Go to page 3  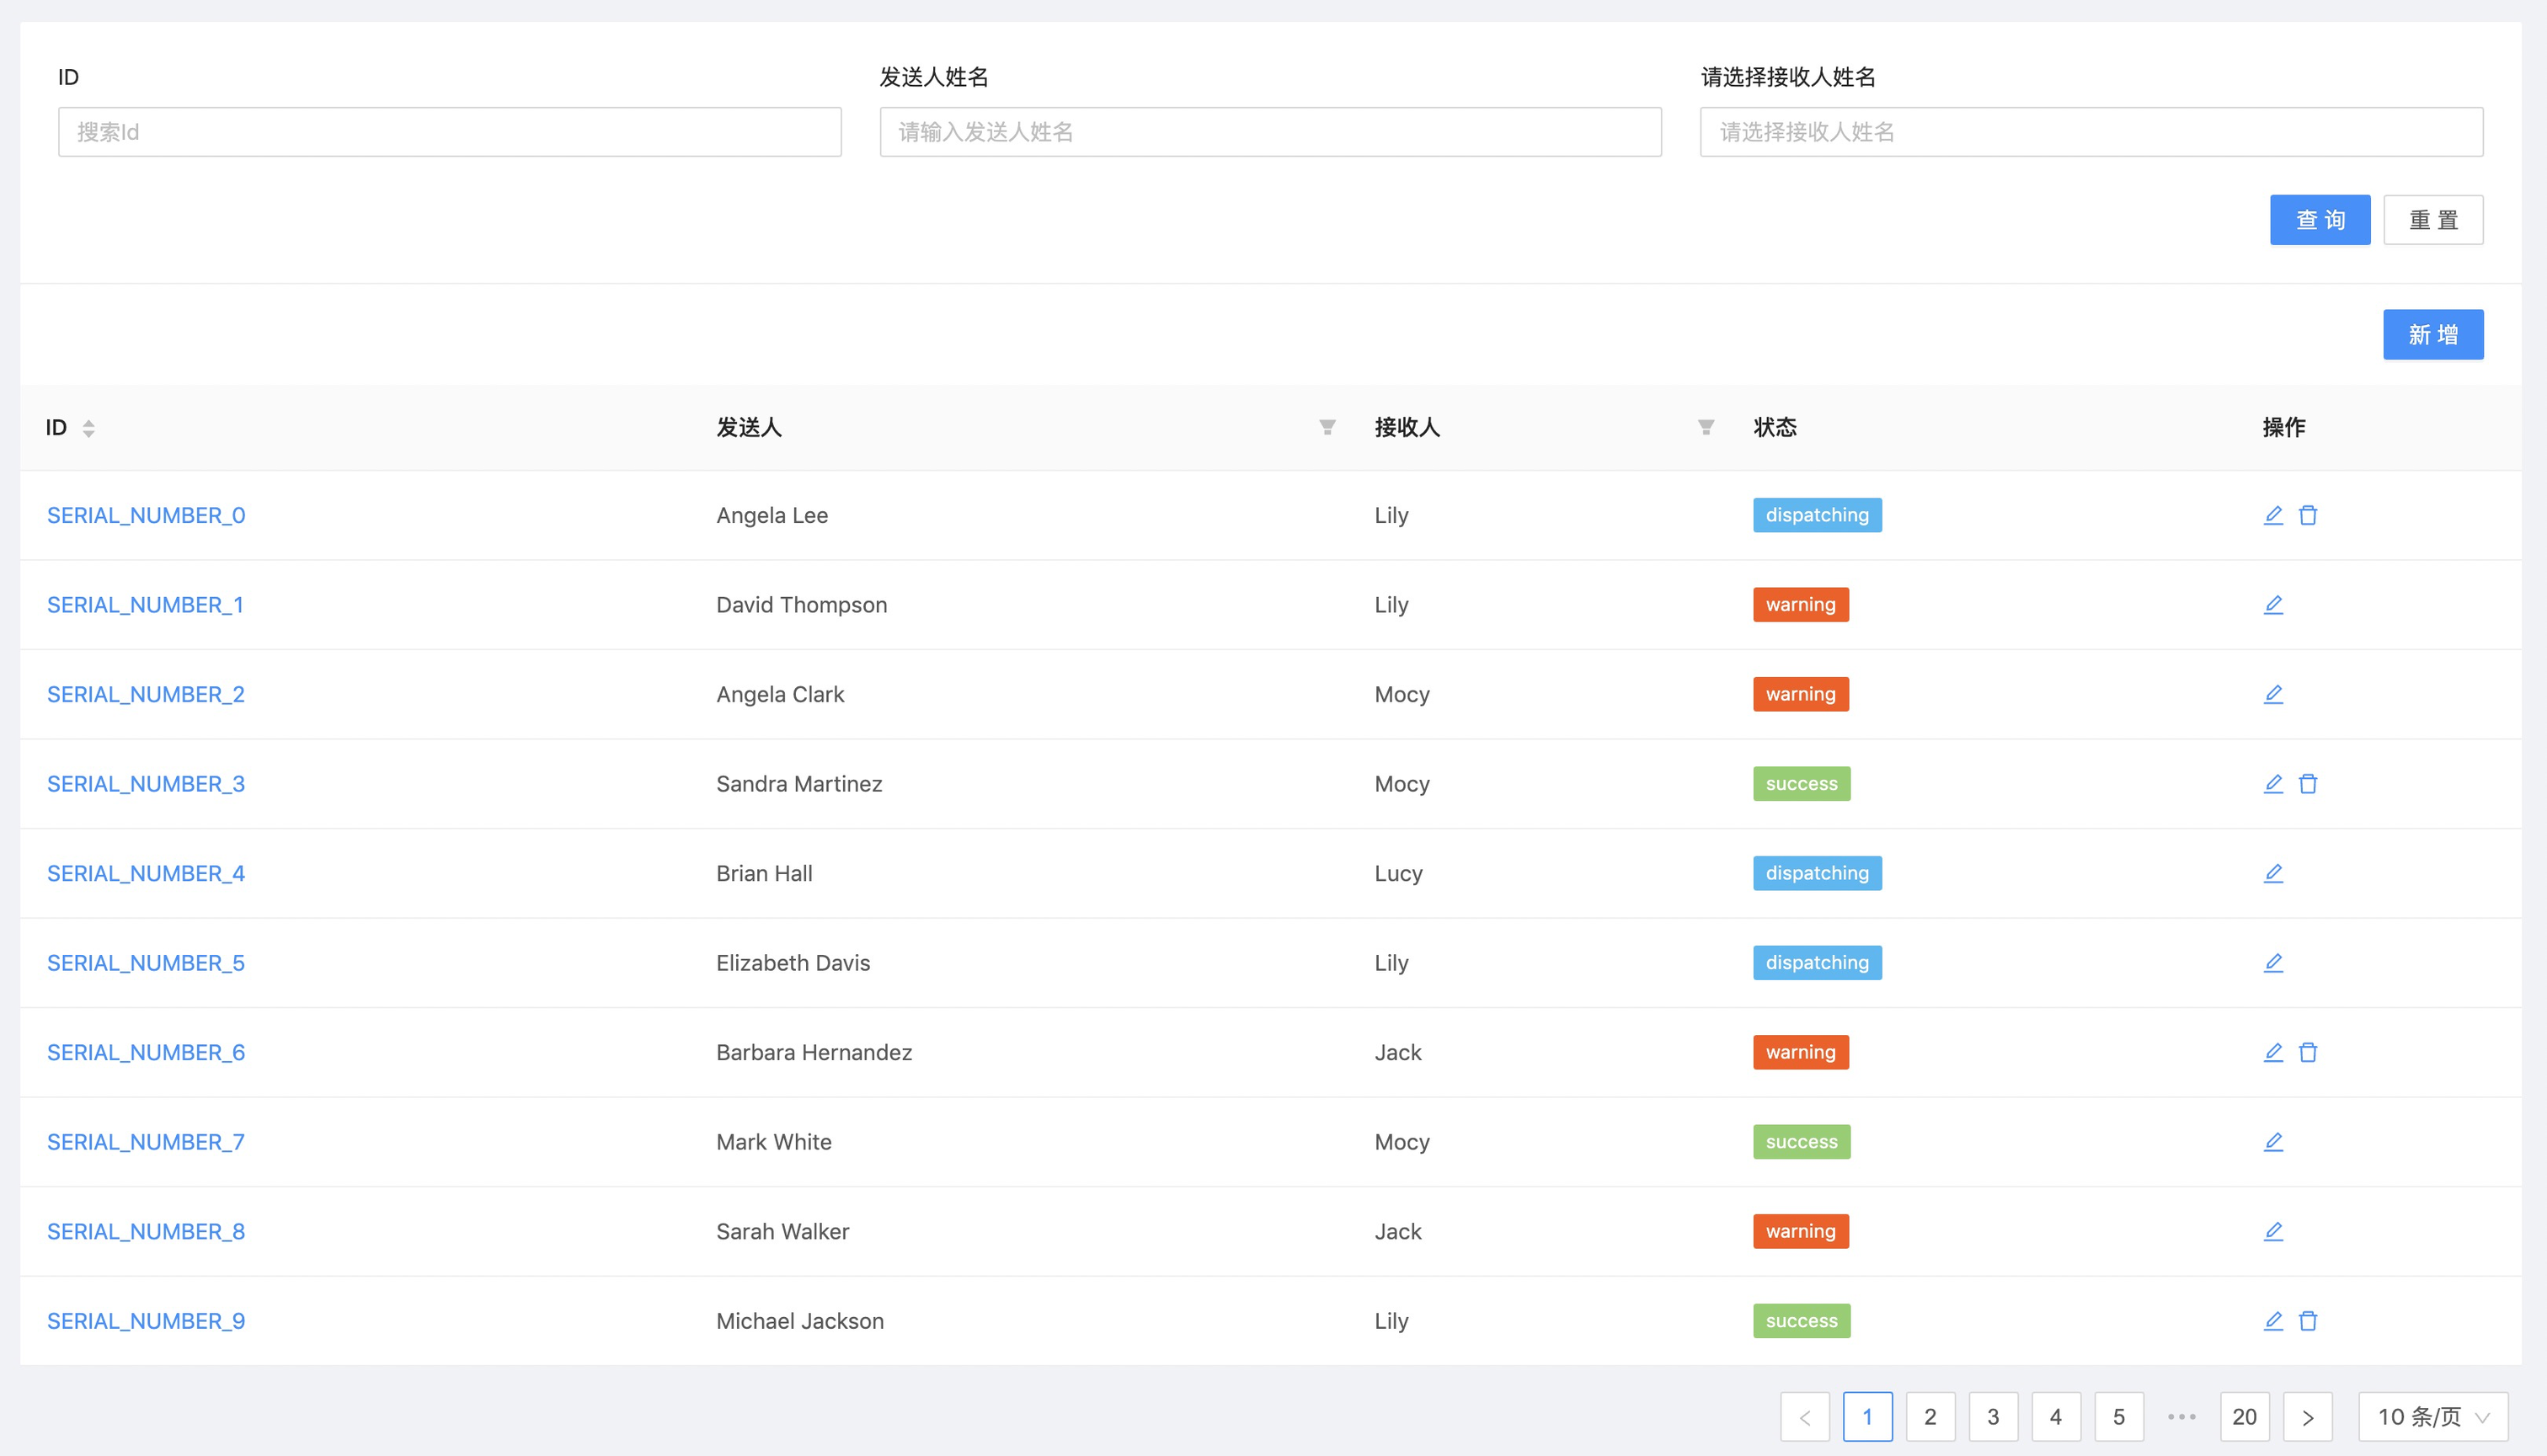point(1992,1417)
